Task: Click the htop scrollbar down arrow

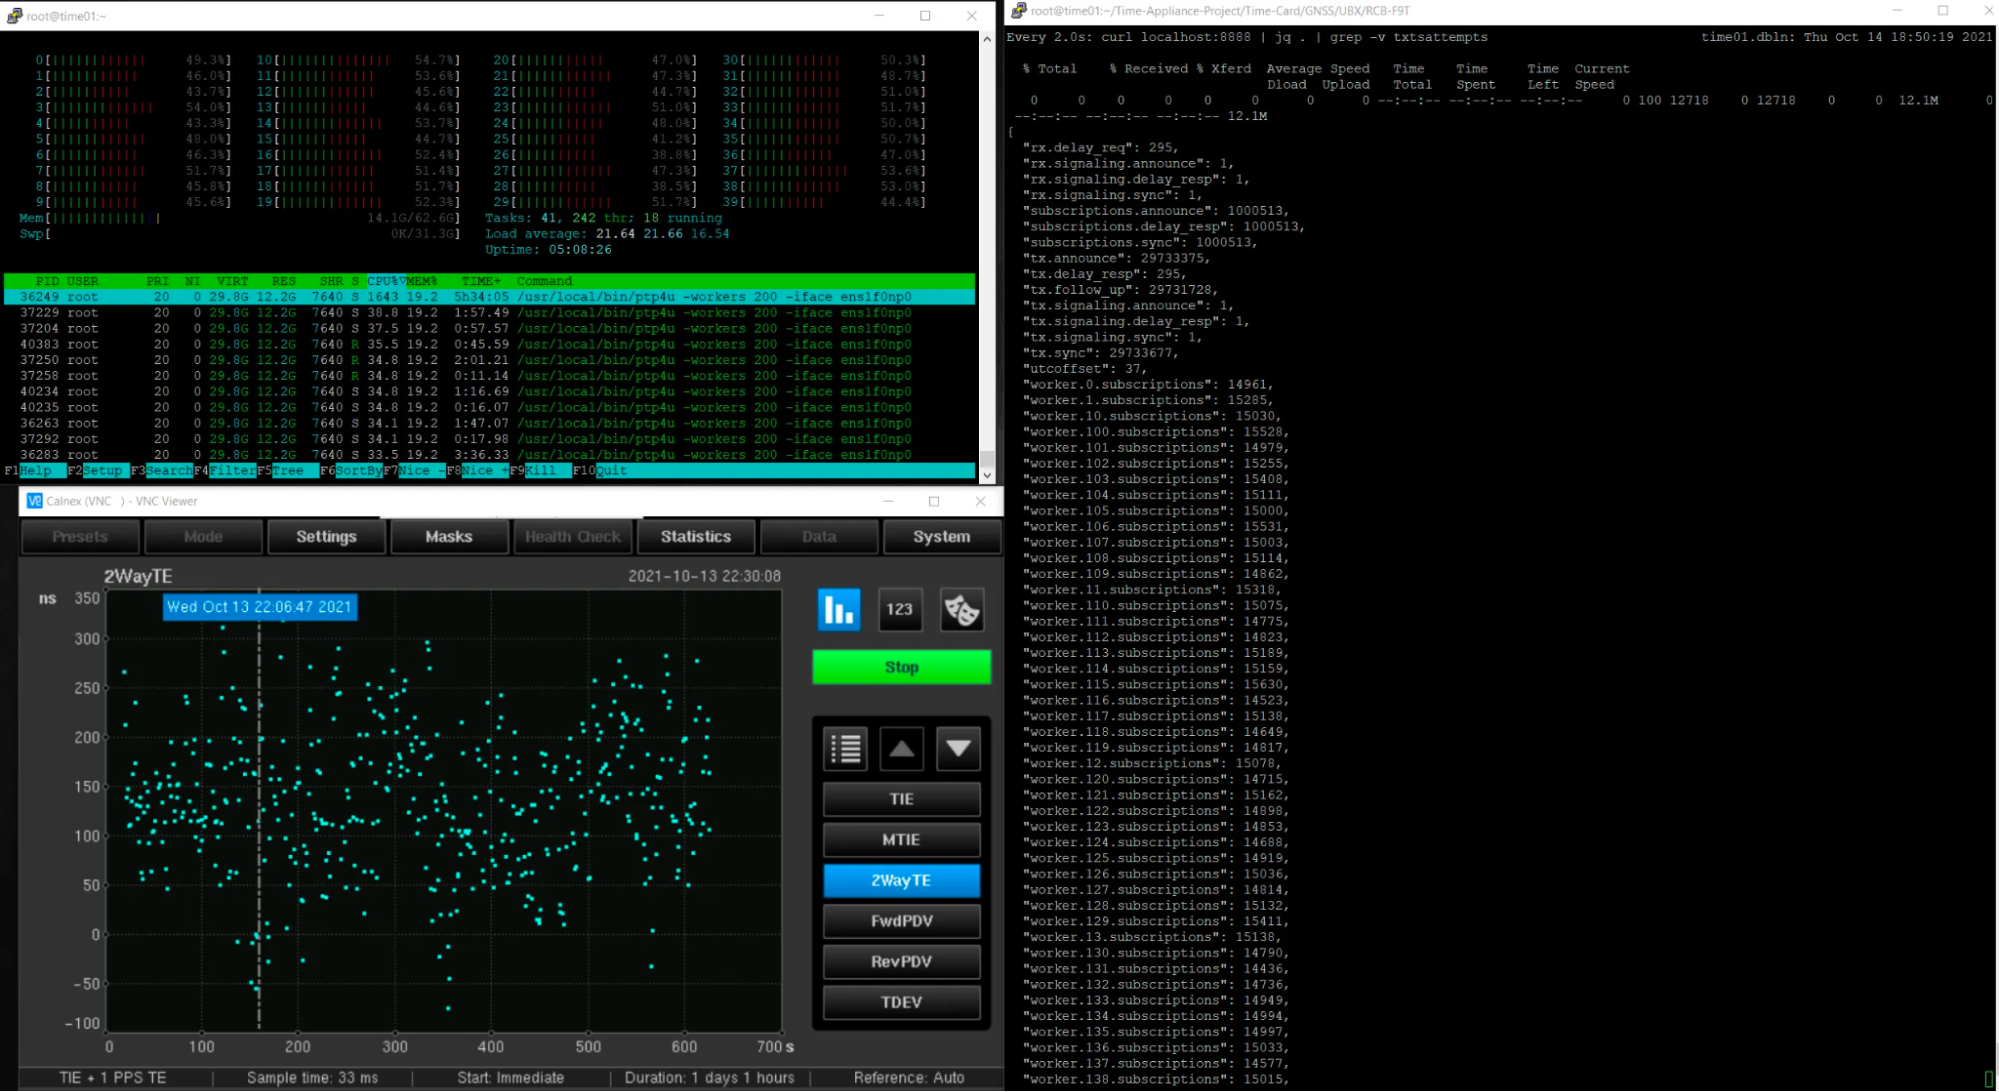Action: point(988,474)
